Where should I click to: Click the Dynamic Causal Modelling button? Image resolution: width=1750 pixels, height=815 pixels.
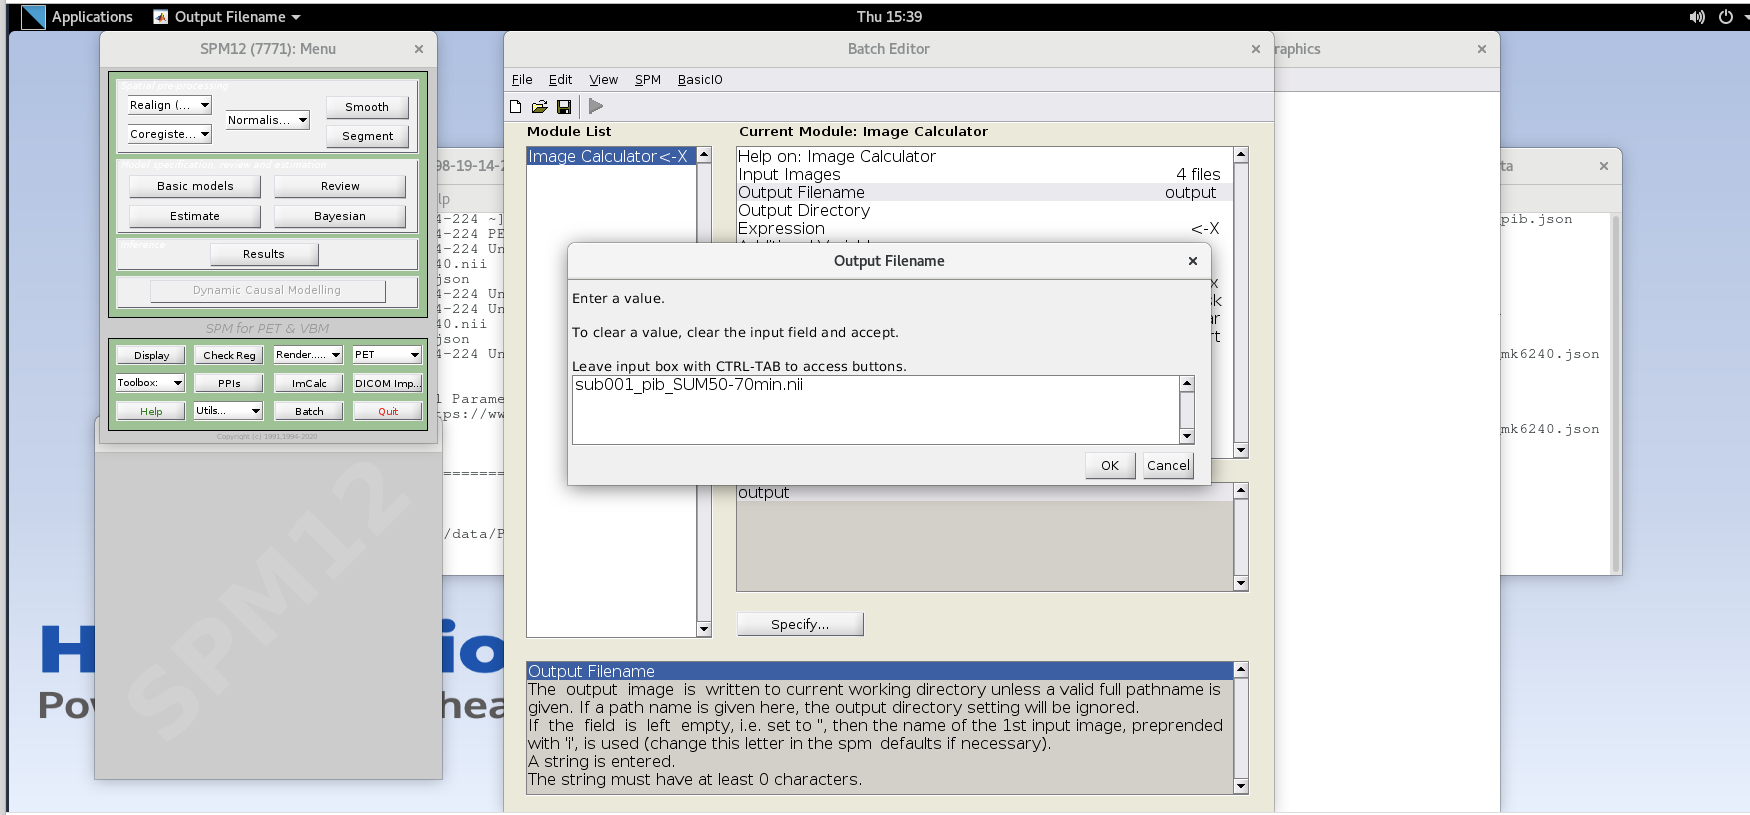[x=267, y=290]
